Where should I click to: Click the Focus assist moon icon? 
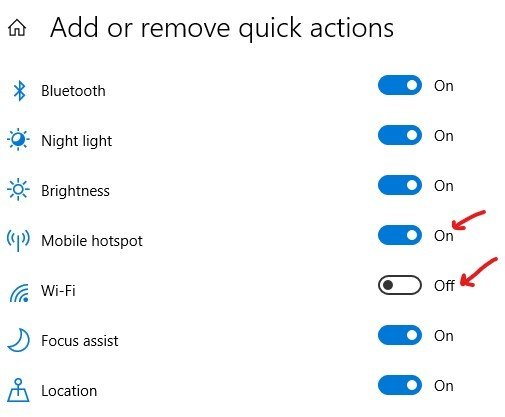(19, 340)
